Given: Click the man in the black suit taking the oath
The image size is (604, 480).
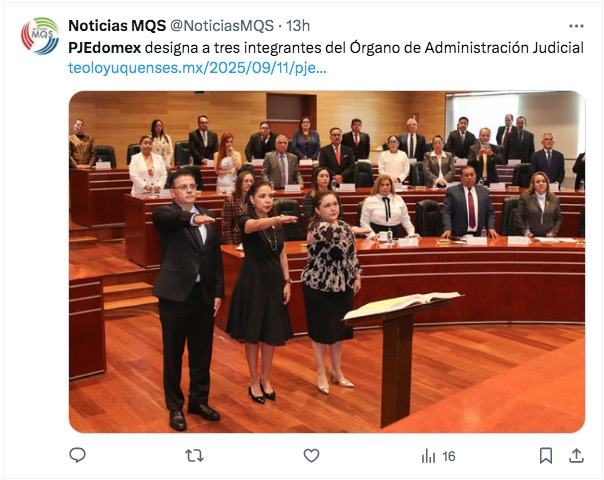Looking at the screenshot, I should click(x=188, y=299).
